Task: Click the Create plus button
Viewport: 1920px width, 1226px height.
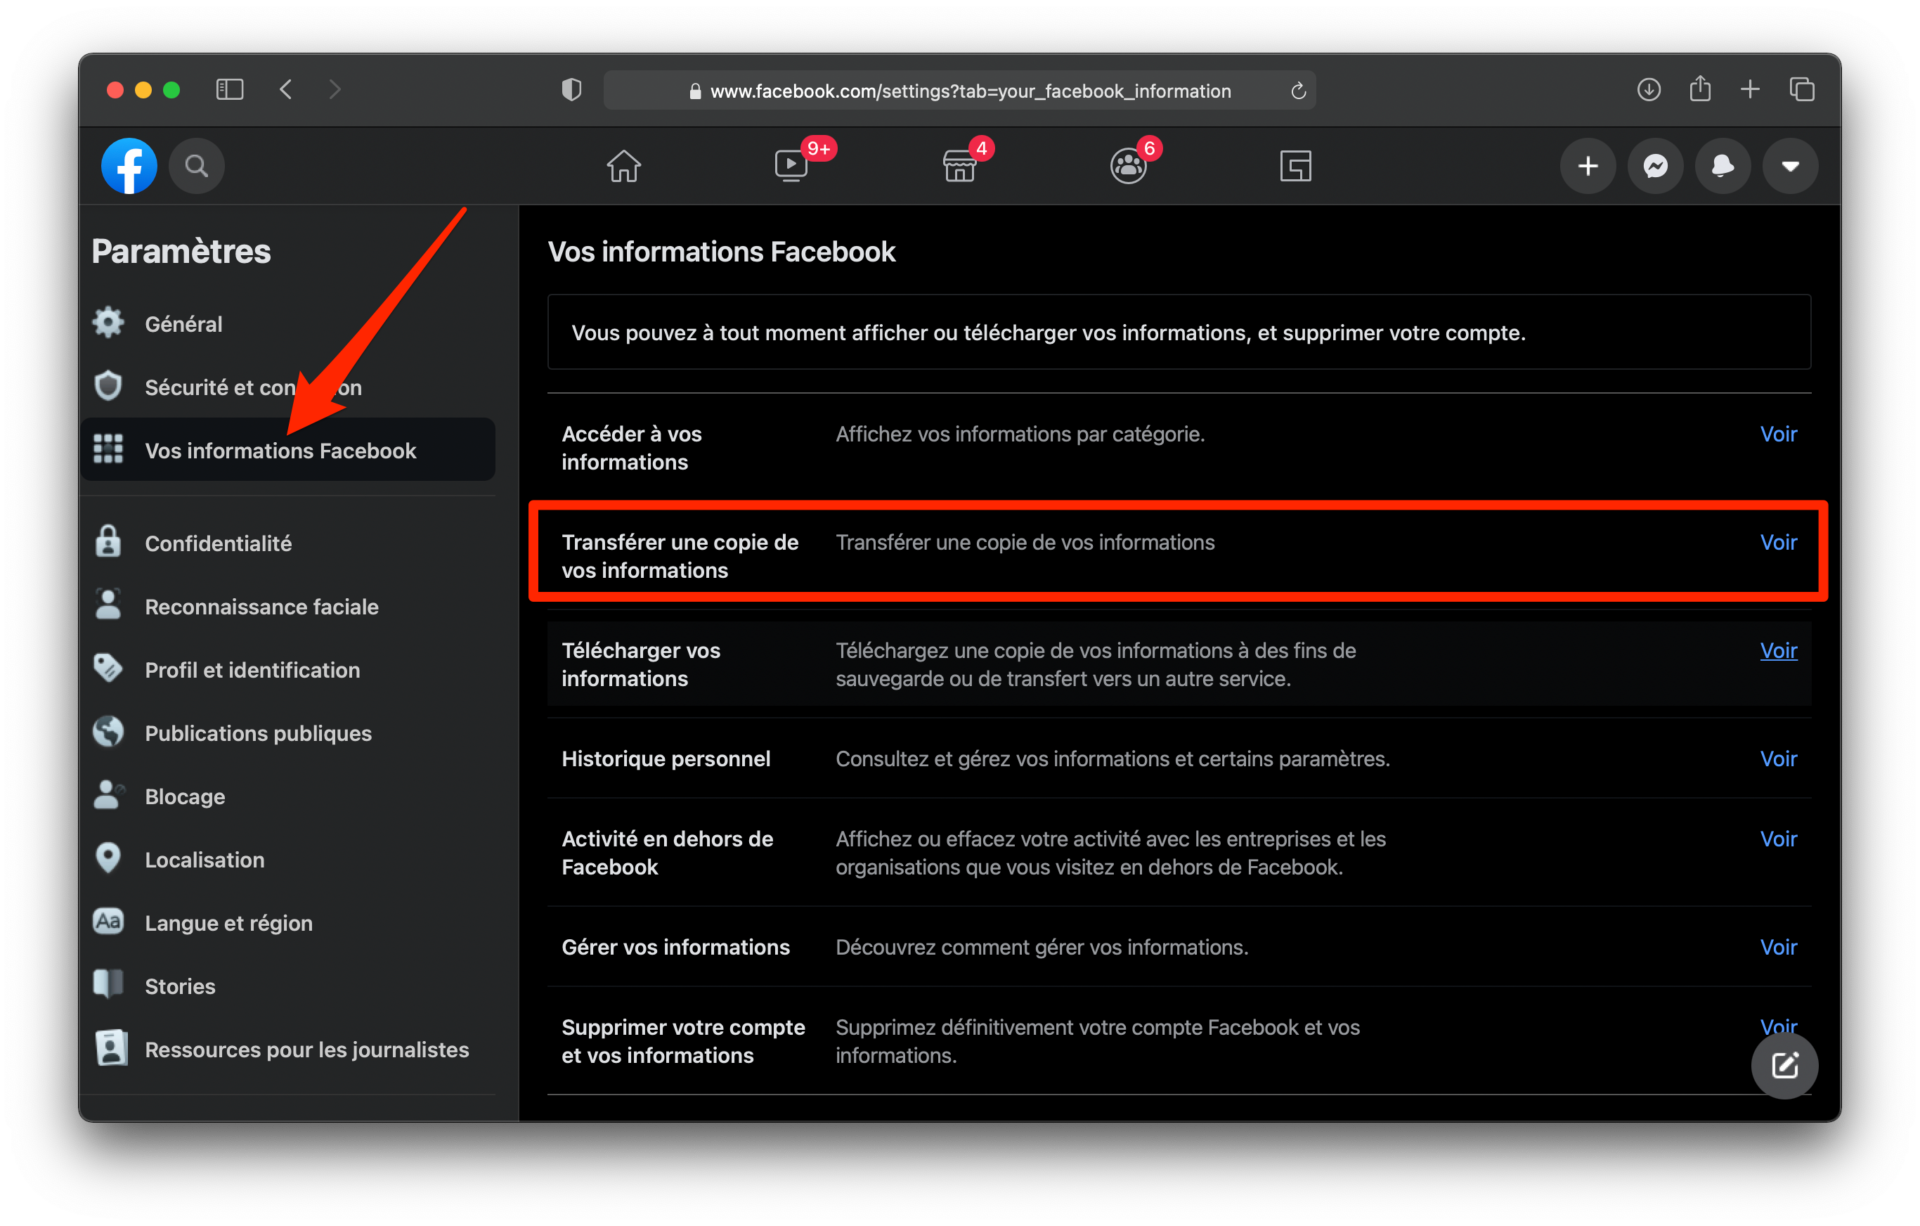Action: click(x=1588, y=166)
